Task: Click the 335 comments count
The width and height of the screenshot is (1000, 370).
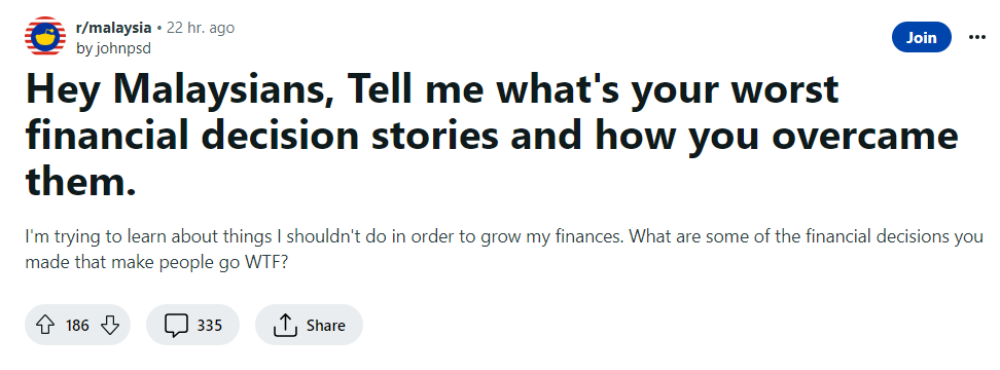Action: click(209, 325)
